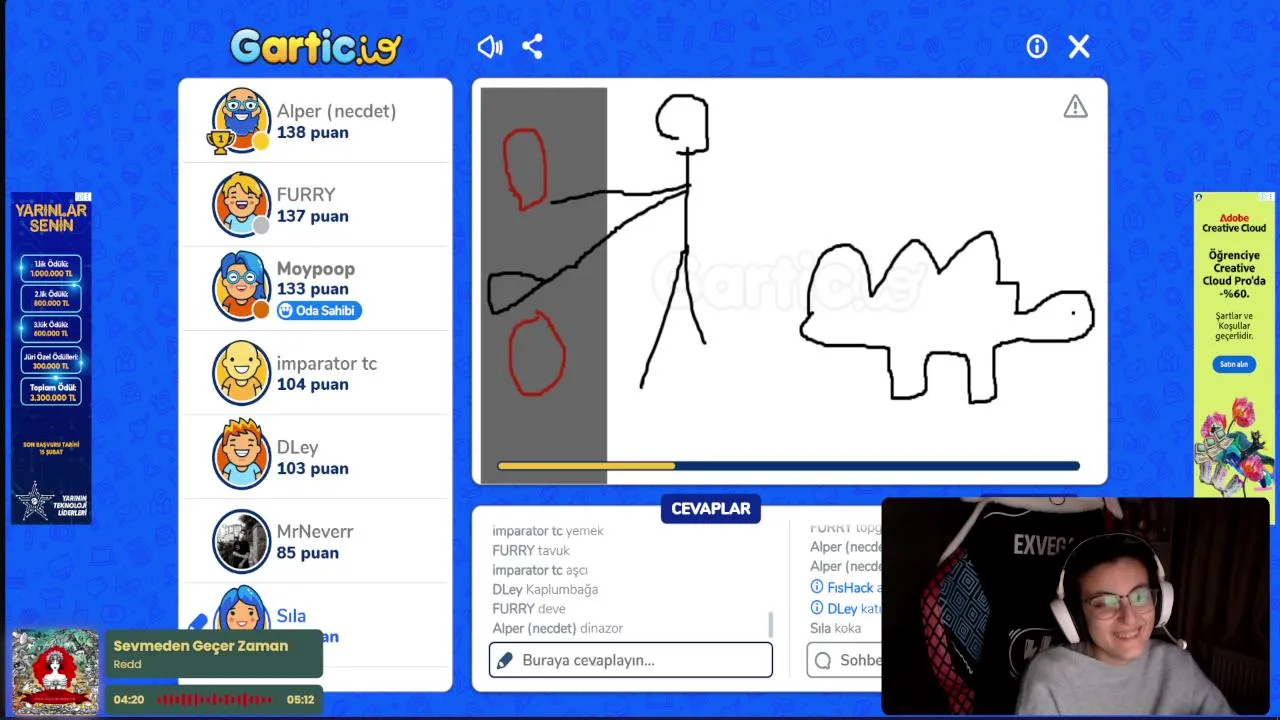Report drawing with warning triangle icon
The height and width of the screenshot is (720, 1280).
(1075, 106)
